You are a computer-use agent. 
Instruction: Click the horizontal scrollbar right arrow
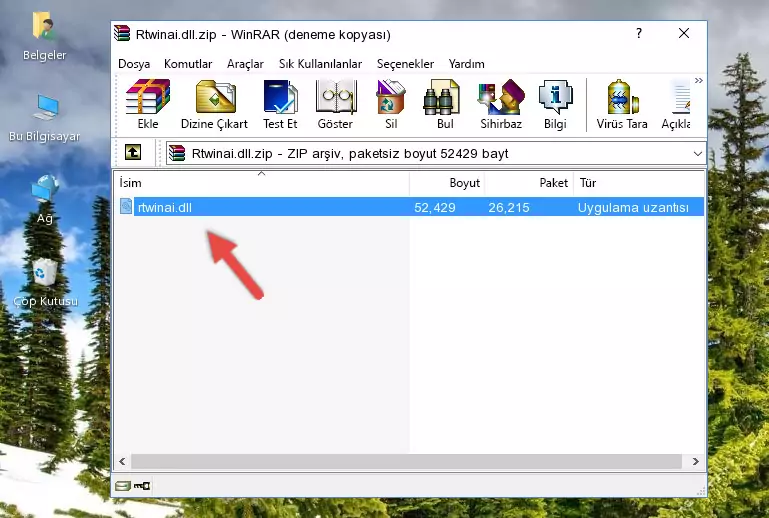[695, 461]
